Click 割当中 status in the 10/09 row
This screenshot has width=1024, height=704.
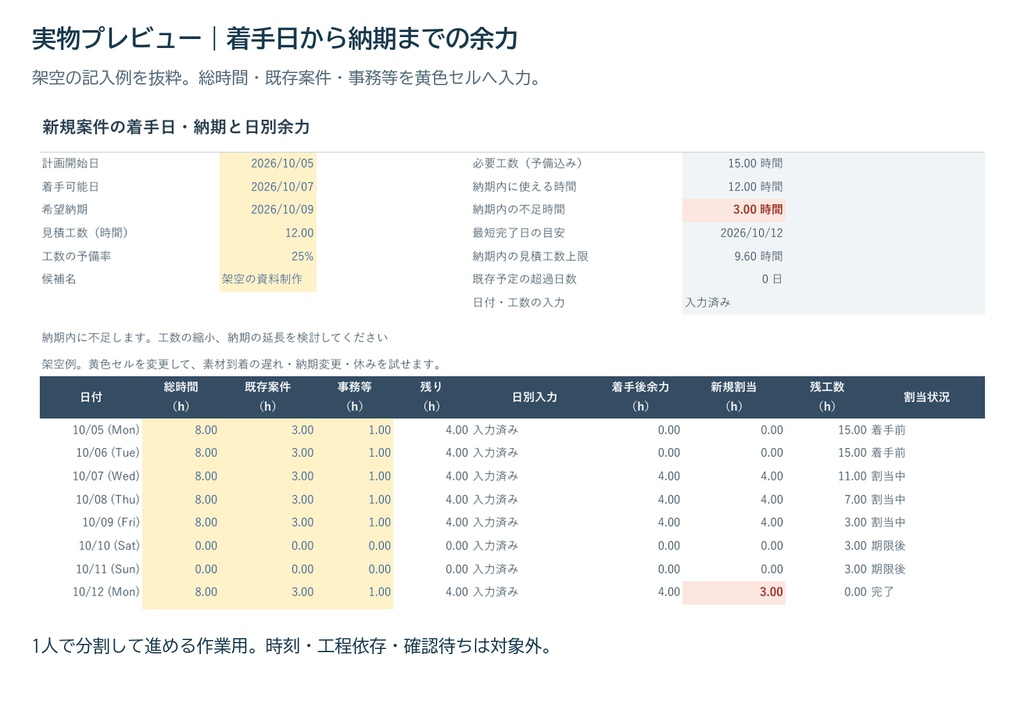(888, 522)
